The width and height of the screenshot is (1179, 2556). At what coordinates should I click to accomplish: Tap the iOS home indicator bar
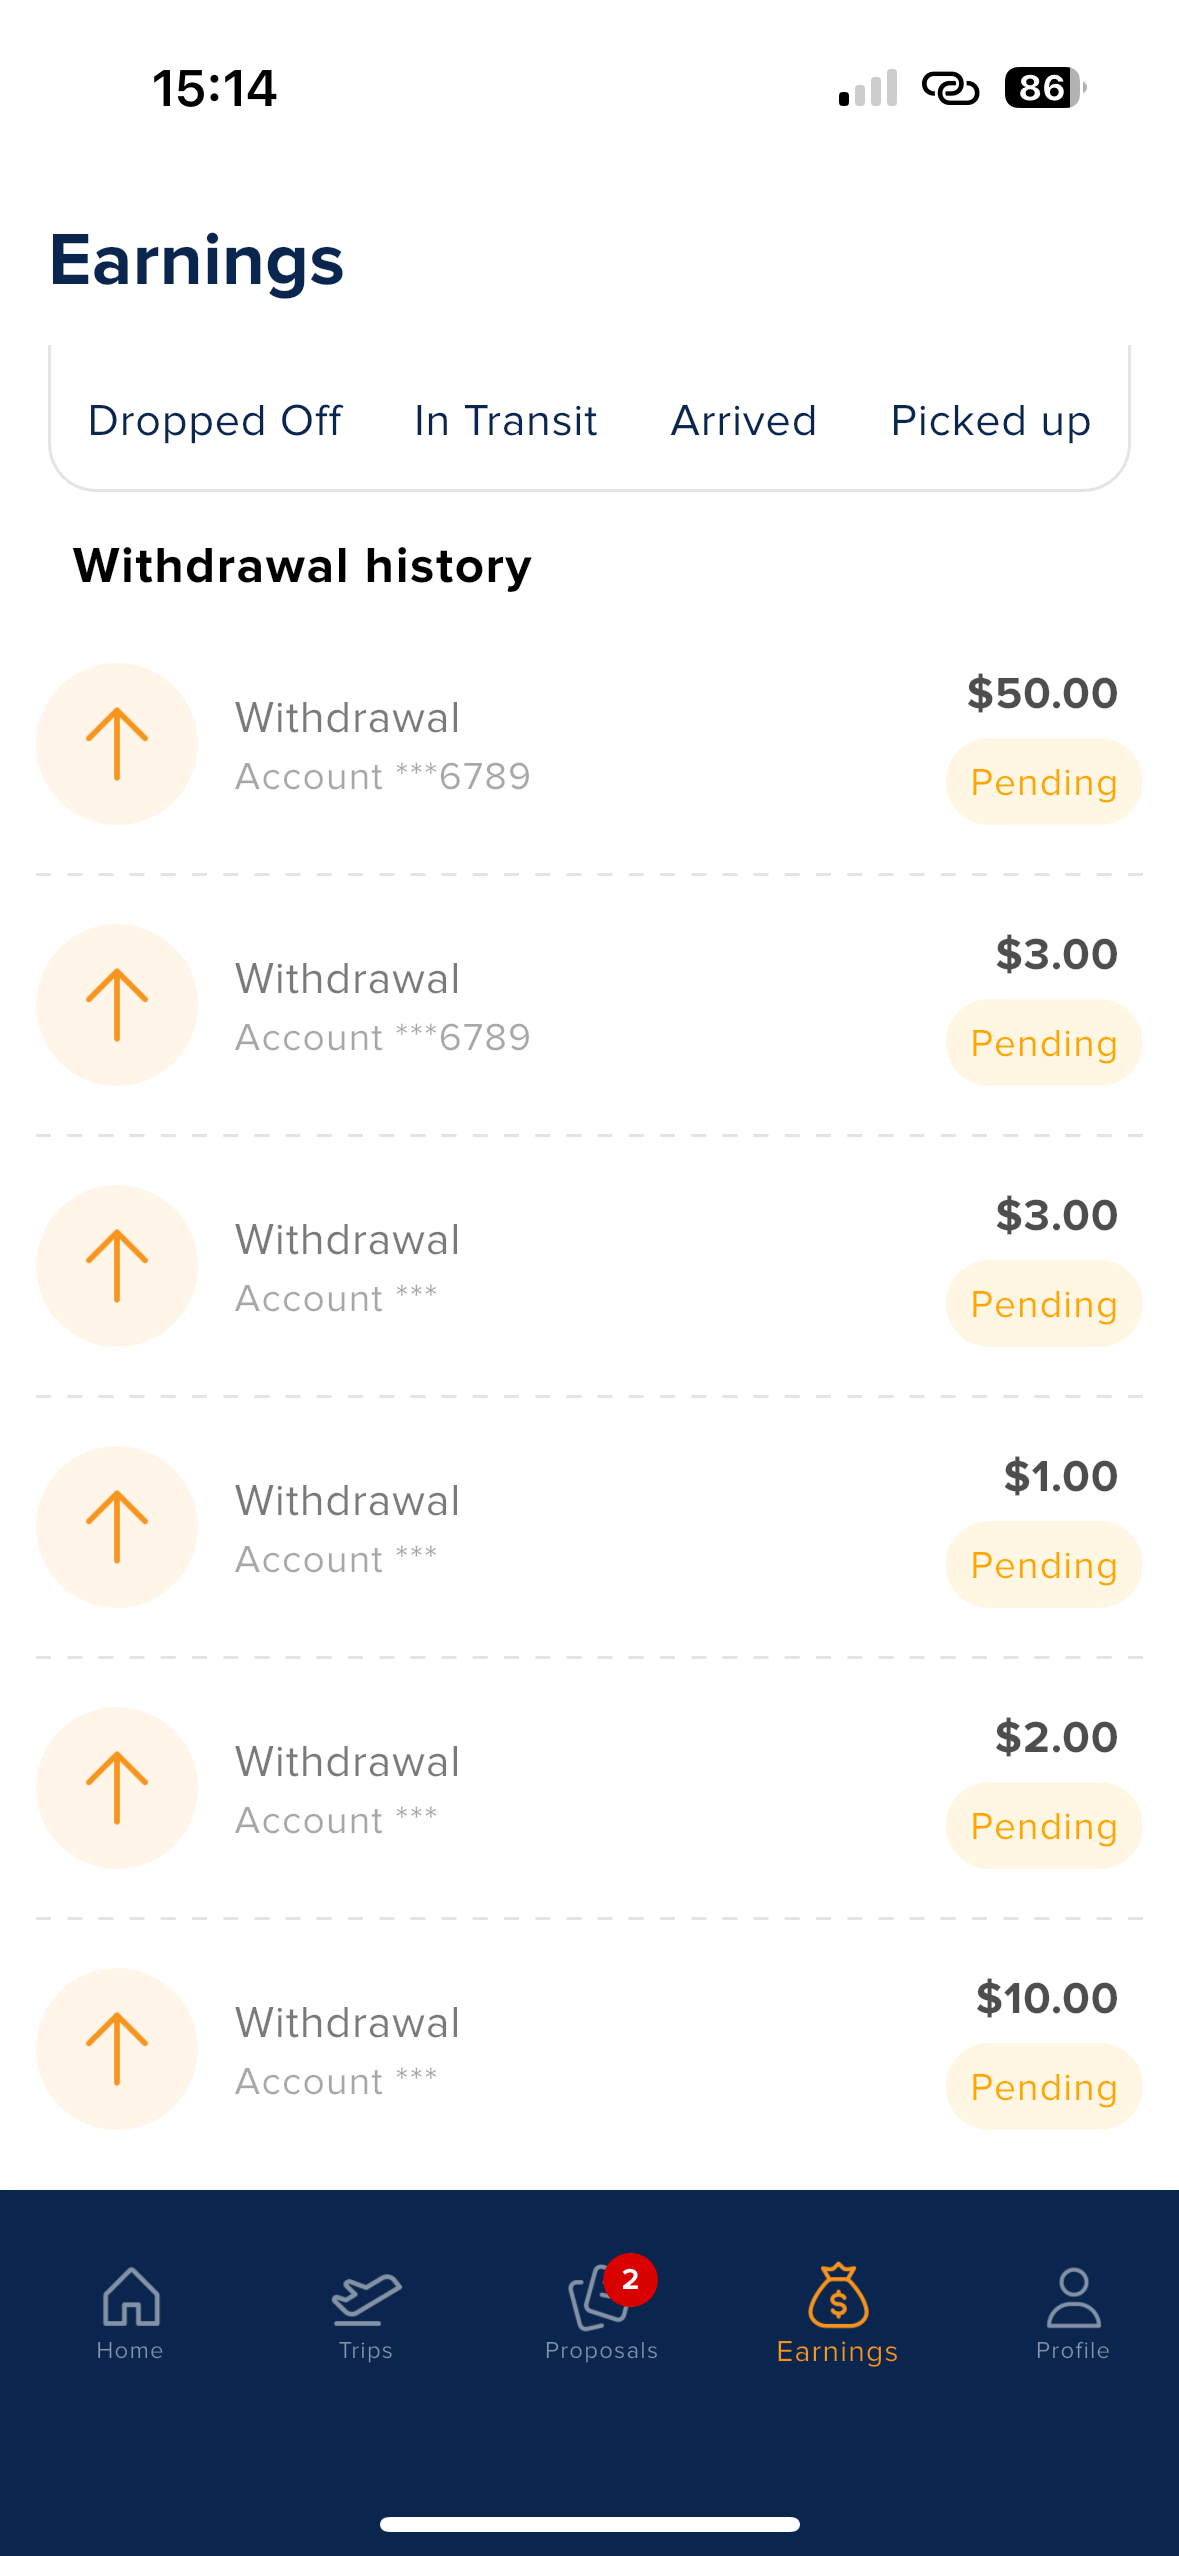590,2524
